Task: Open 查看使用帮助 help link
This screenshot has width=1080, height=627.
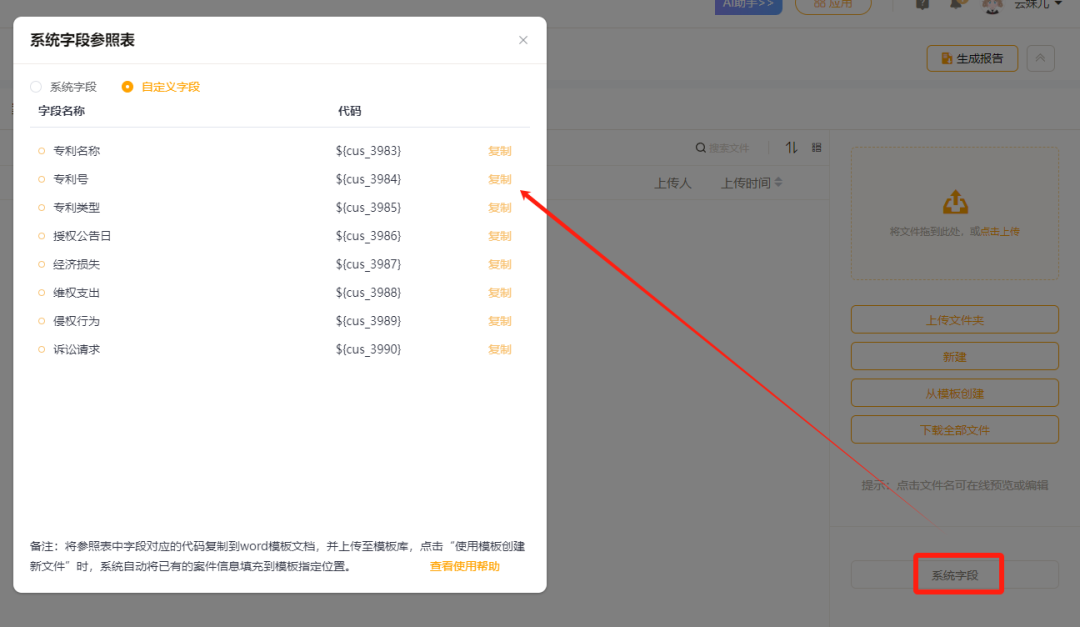Action: coord(464,565)
